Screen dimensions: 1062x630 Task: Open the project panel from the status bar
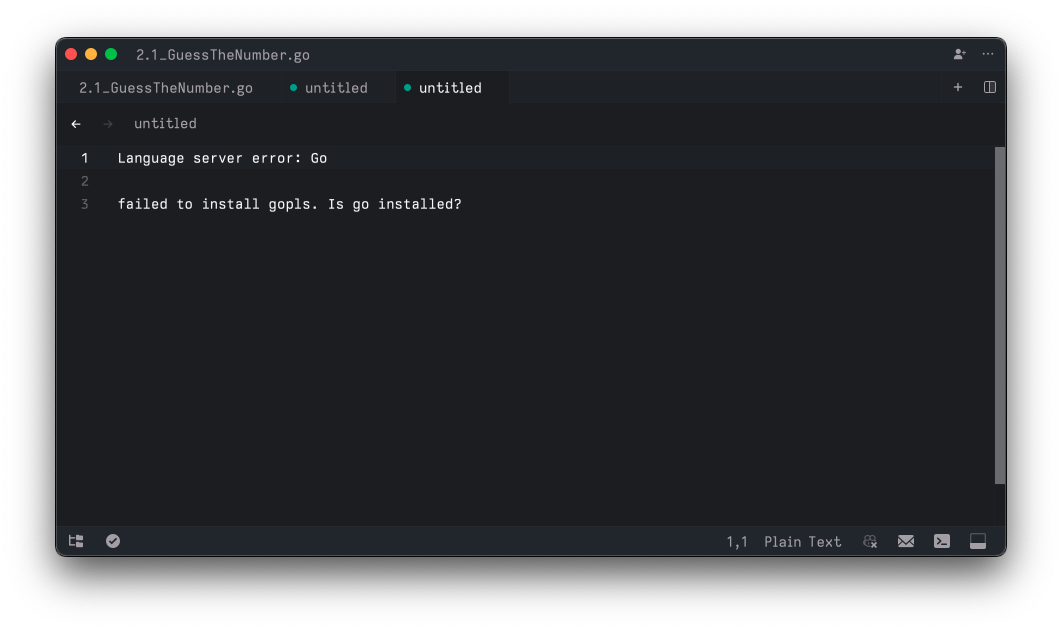point(75,541)
